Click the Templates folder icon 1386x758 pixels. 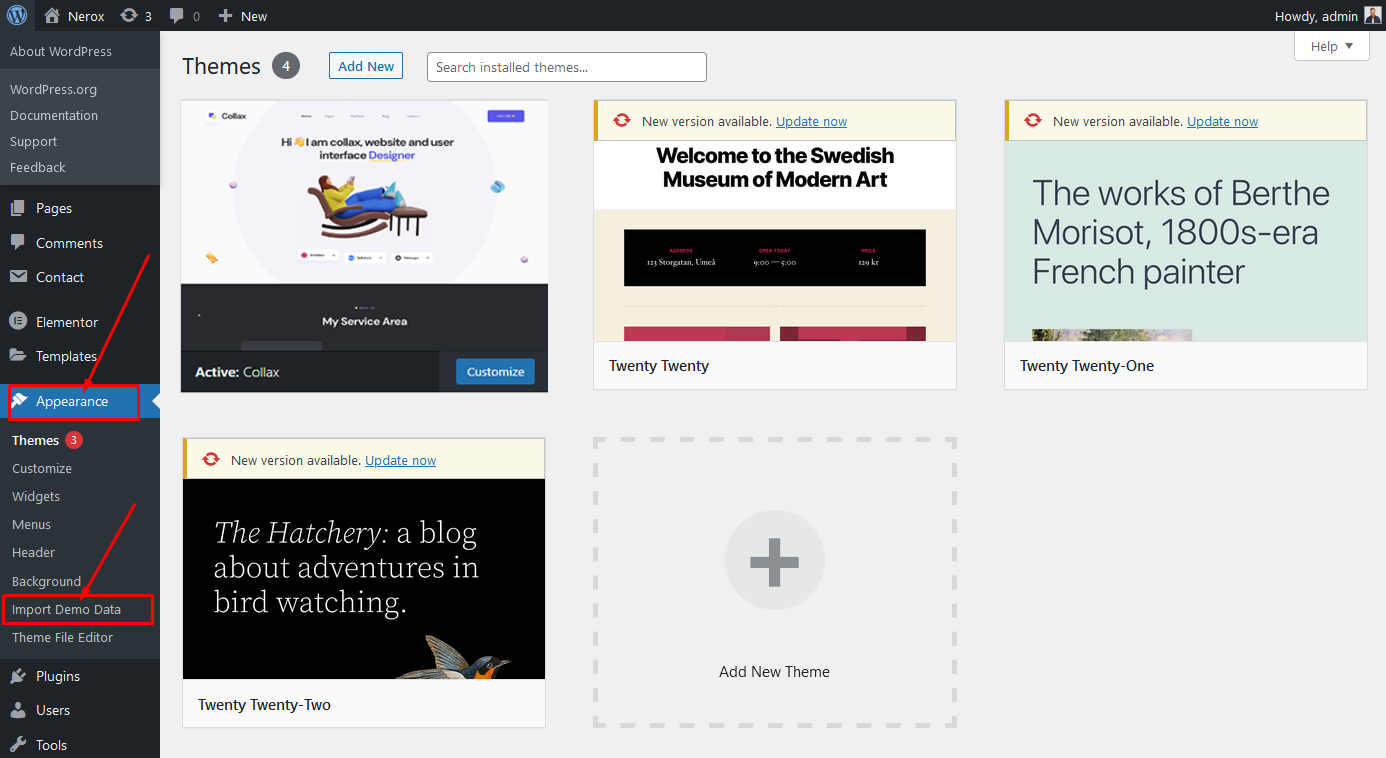pyautogui.click(x=18, y=356)
